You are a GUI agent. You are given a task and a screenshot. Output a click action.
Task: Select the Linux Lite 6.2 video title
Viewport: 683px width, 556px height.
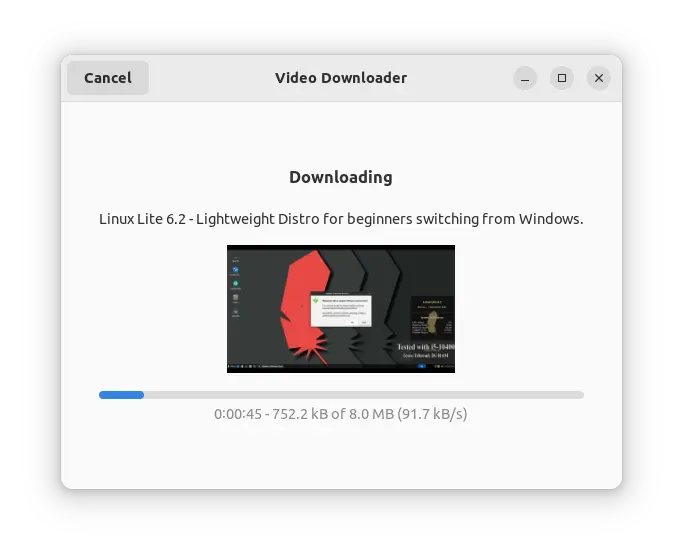pyautogui.click(x=341, y=219)
